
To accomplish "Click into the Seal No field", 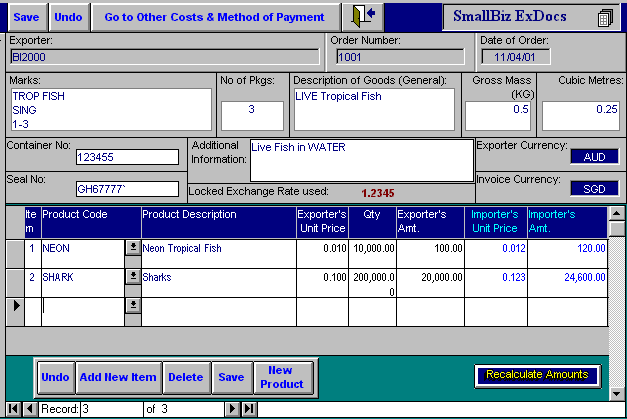I will [127, 187].
